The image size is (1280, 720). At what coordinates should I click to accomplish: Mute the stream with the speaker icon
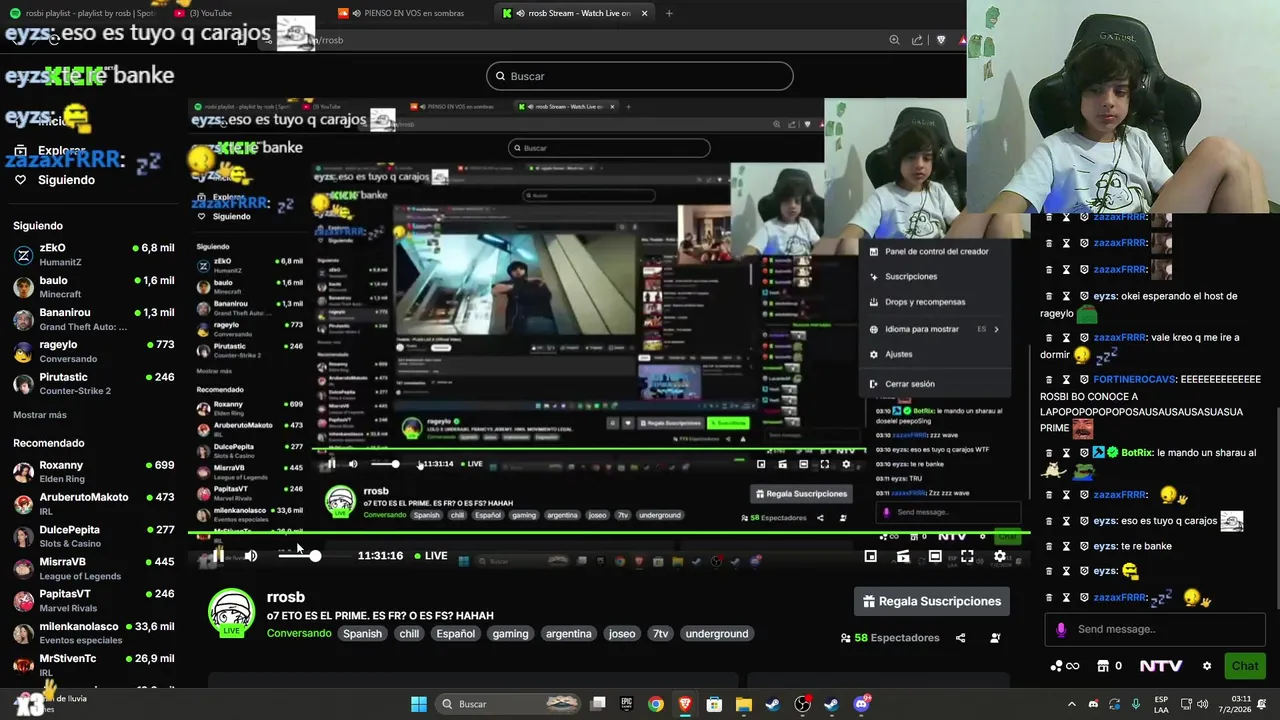(x=251, y=556)
